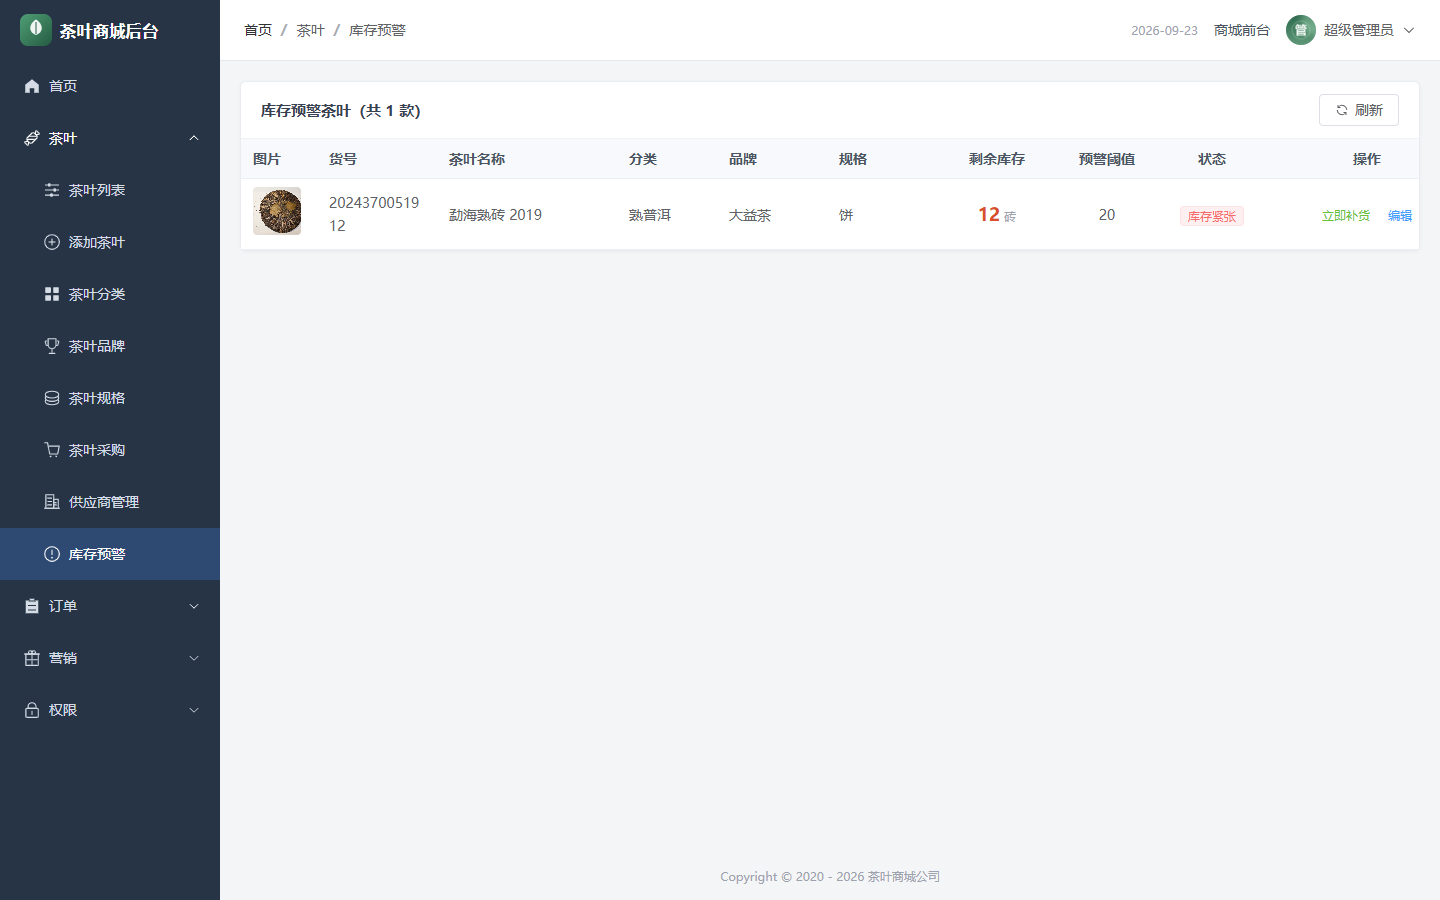This screenshot has width=1440, height=900.
Task: Click the home icon beside 首页 in sidebar
Action: pyautogui.click(x=32, y=86)
